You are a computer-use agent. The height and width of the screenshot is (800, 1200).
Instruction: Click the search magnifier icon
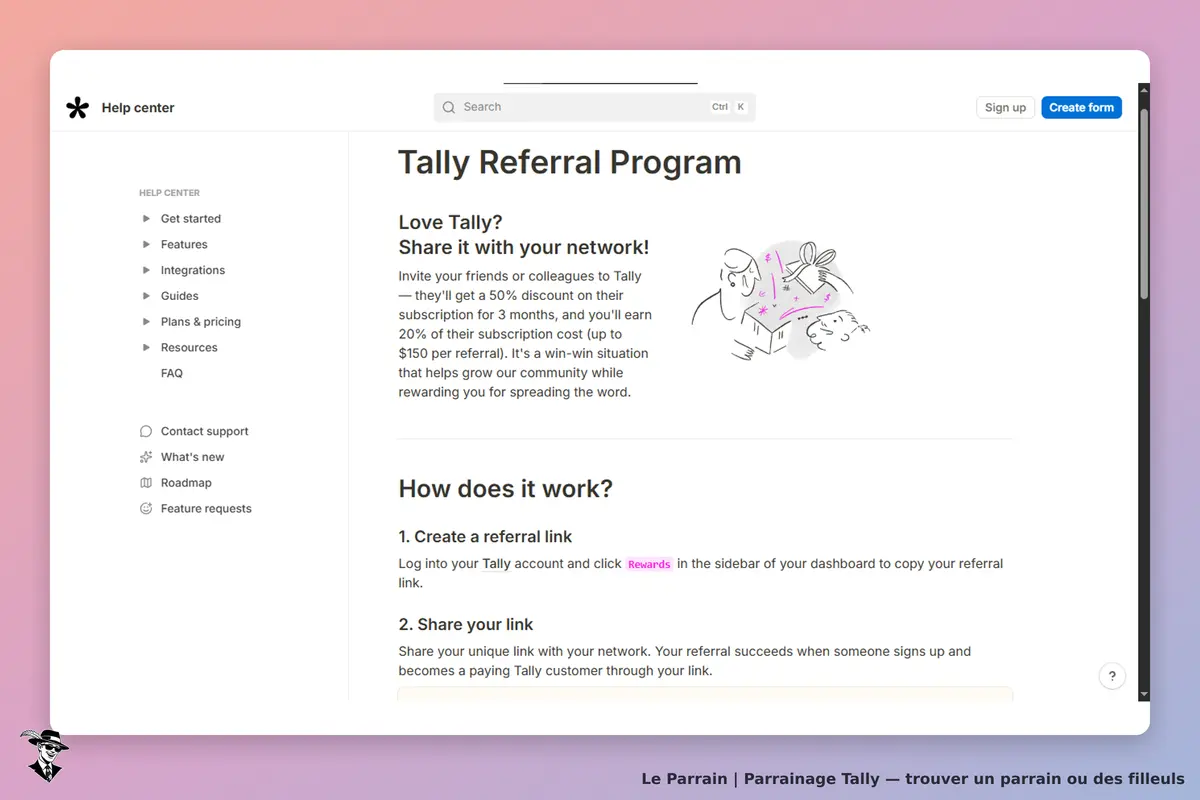point(449,107)
